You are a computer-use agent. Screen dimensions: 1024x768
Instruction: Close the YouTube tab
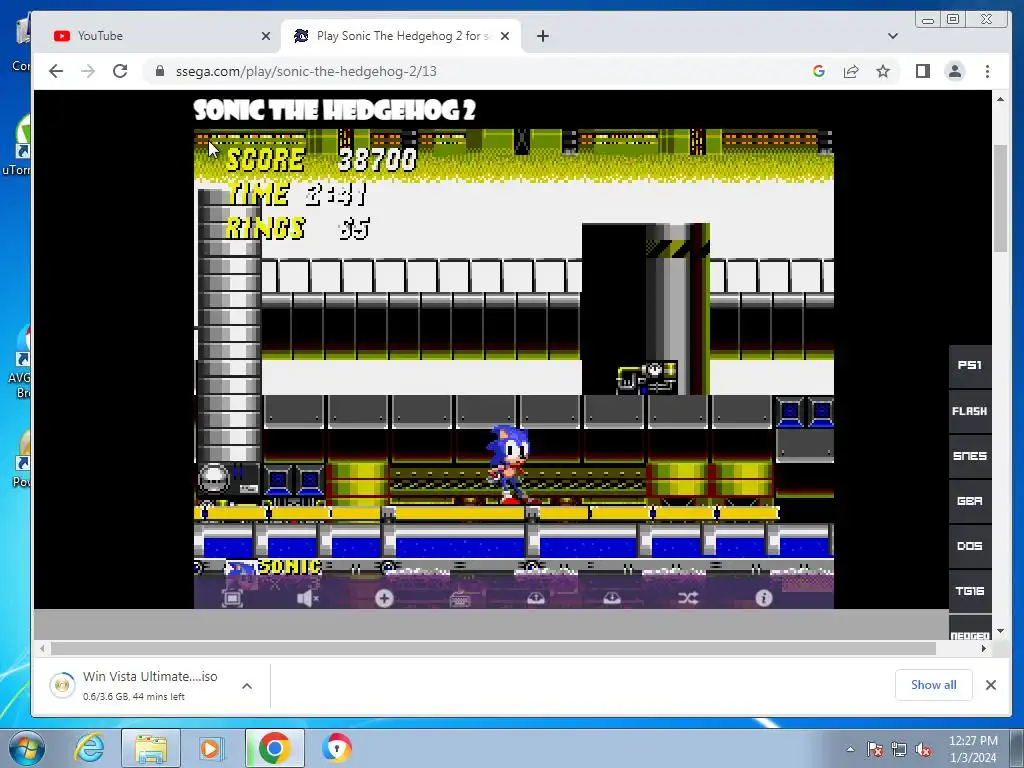(266, 36)
